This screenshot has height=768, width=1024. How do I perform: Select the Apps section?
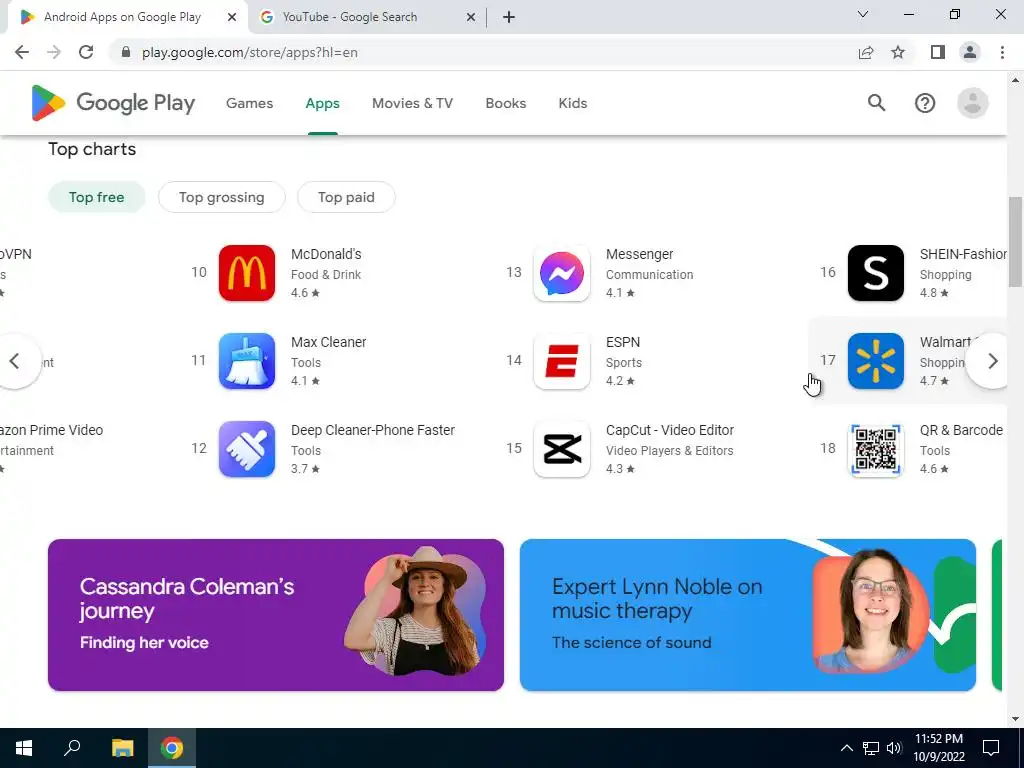pos(323,103)
